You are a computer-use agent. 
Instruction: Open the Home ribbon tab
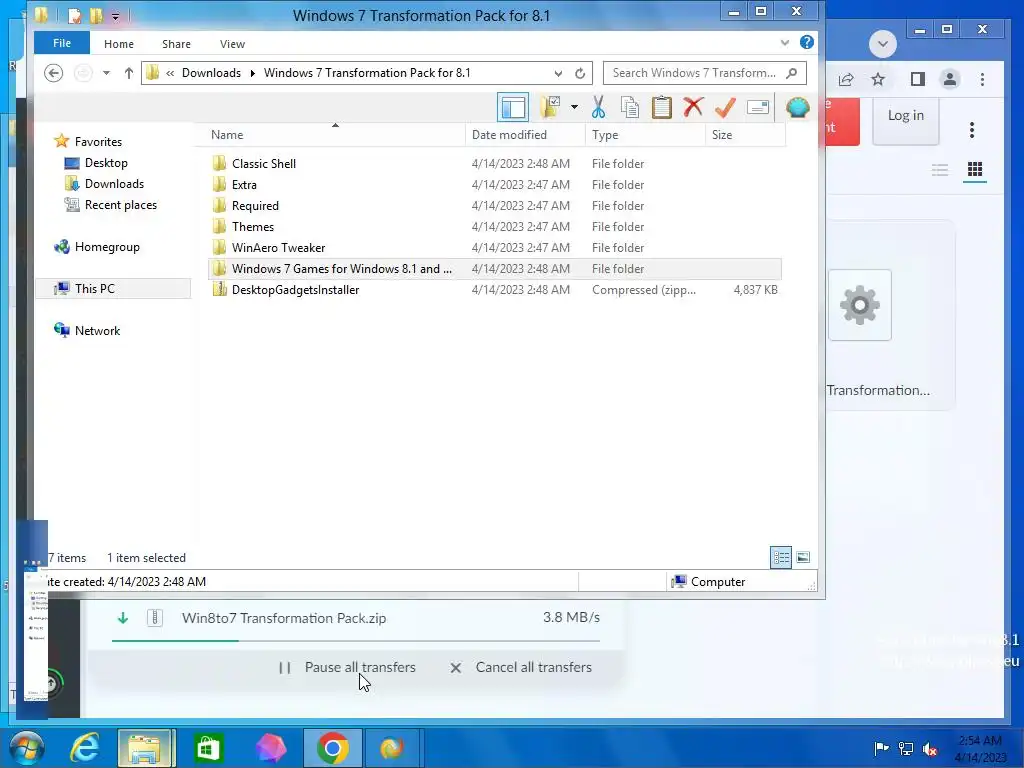pos(119,44)
